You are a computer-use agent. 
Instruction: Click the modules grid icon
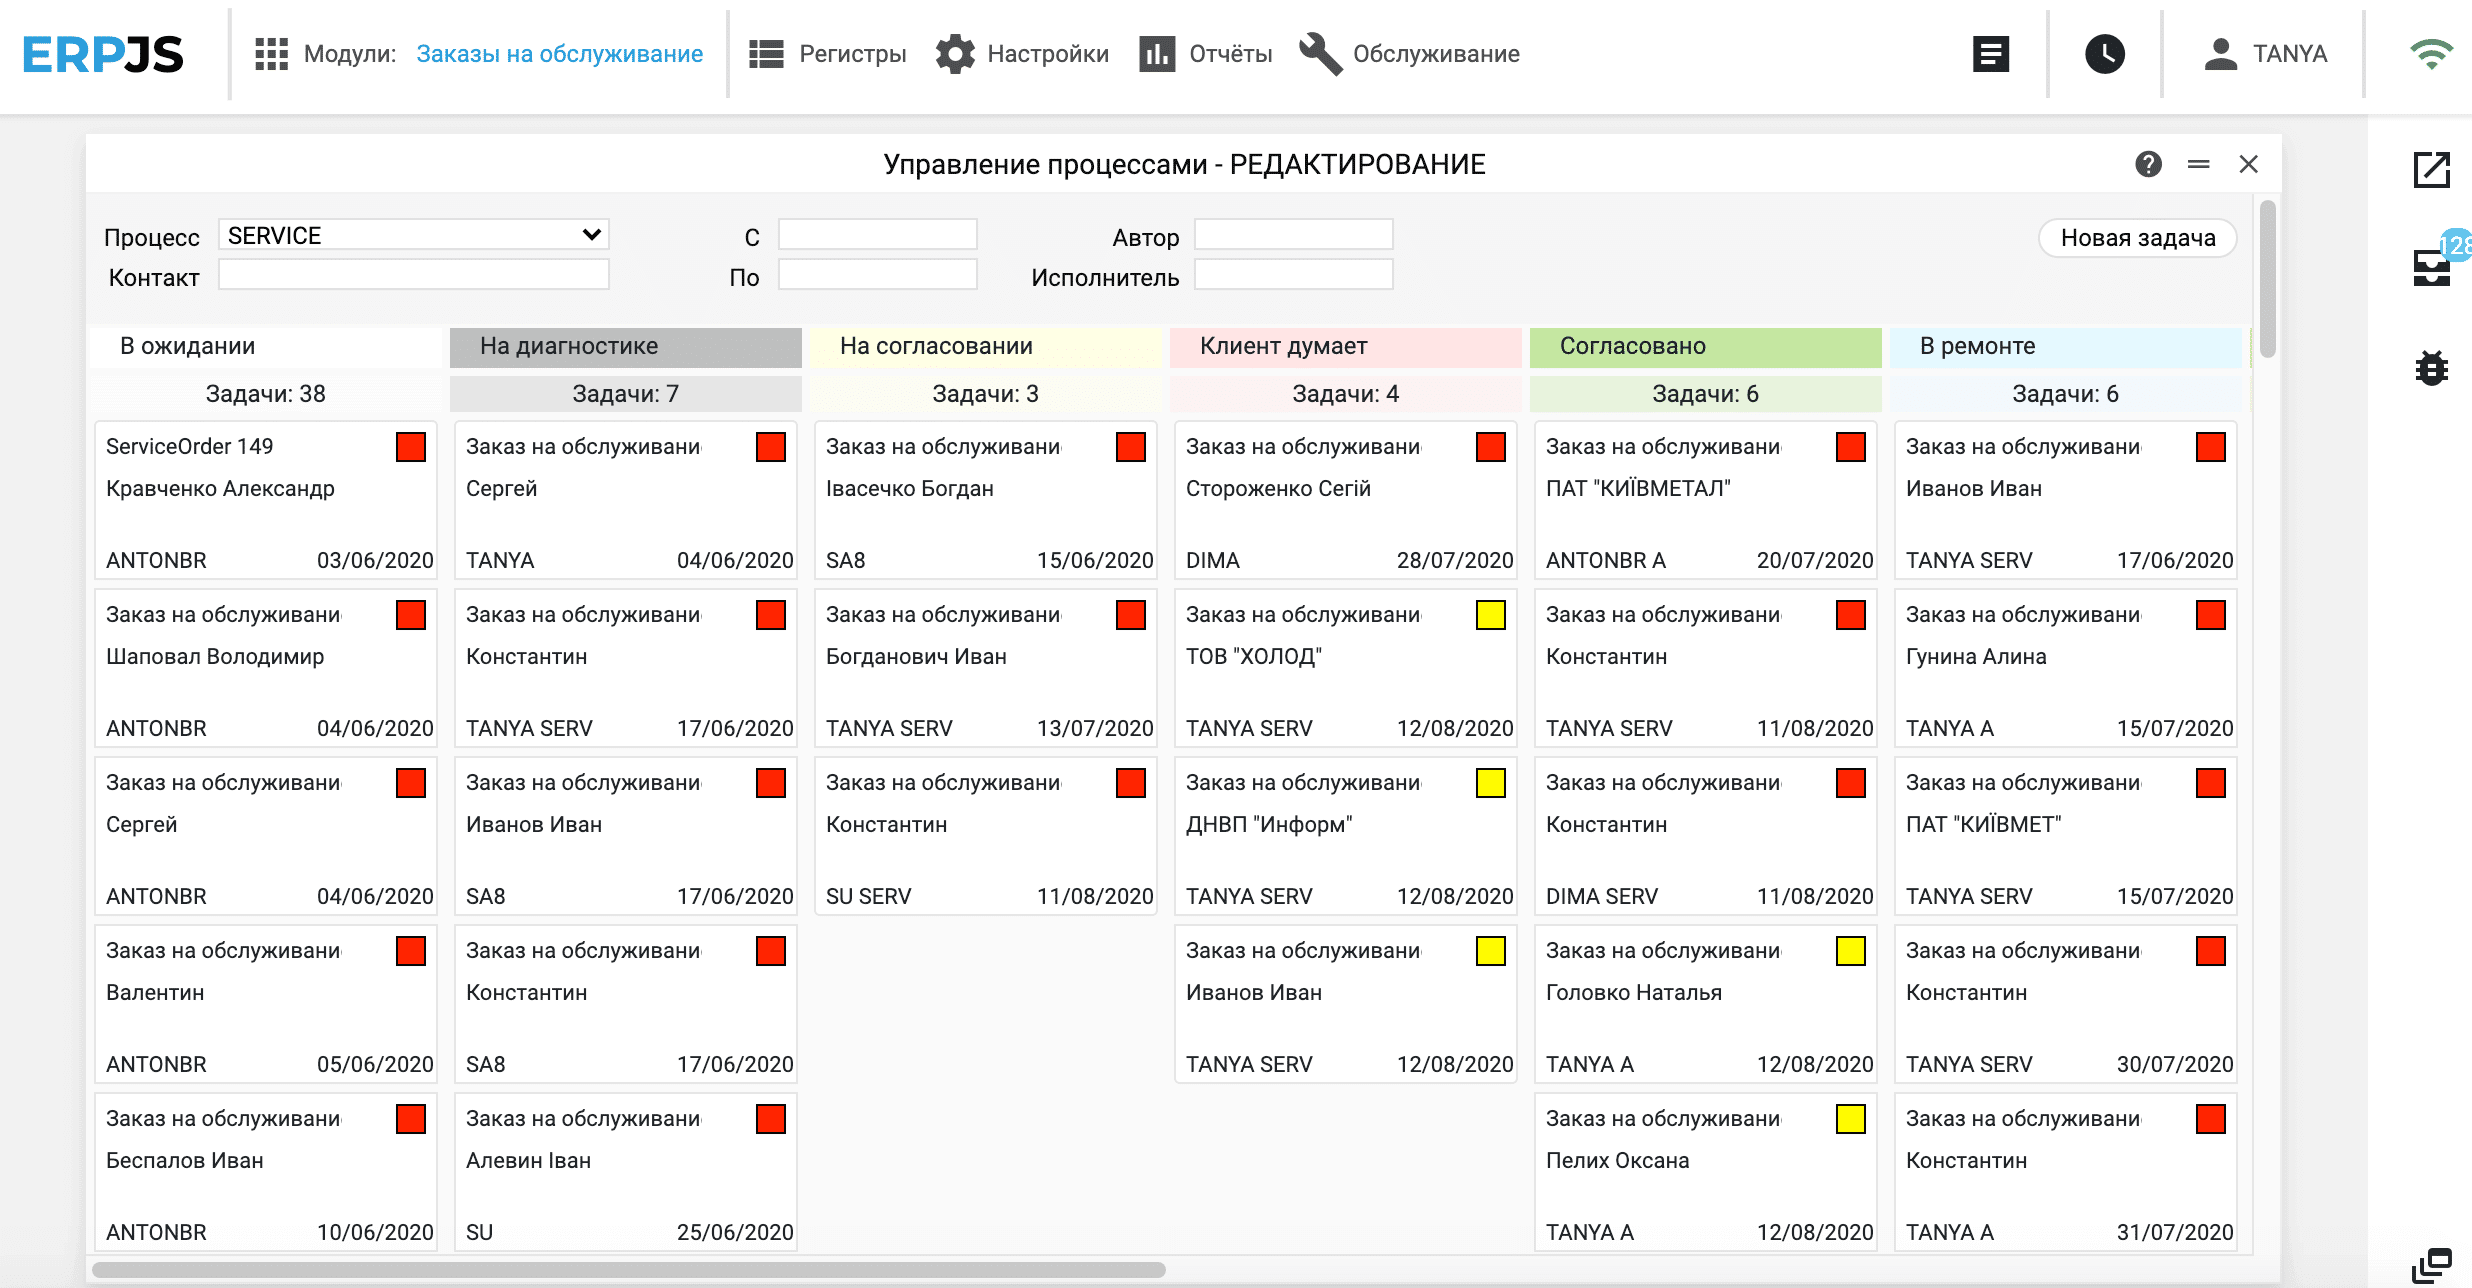[x=271, y=54]
